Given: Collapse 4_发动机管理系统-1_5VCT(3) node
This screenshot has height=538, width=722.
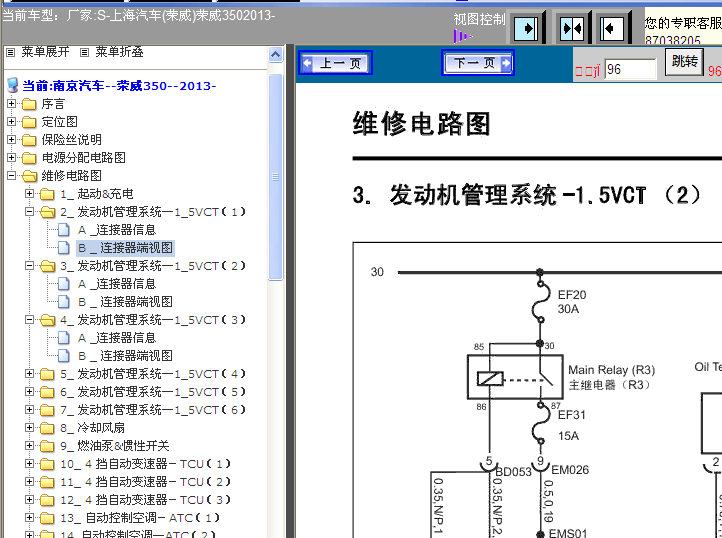Looking at the screenshot, I should 29,320.
